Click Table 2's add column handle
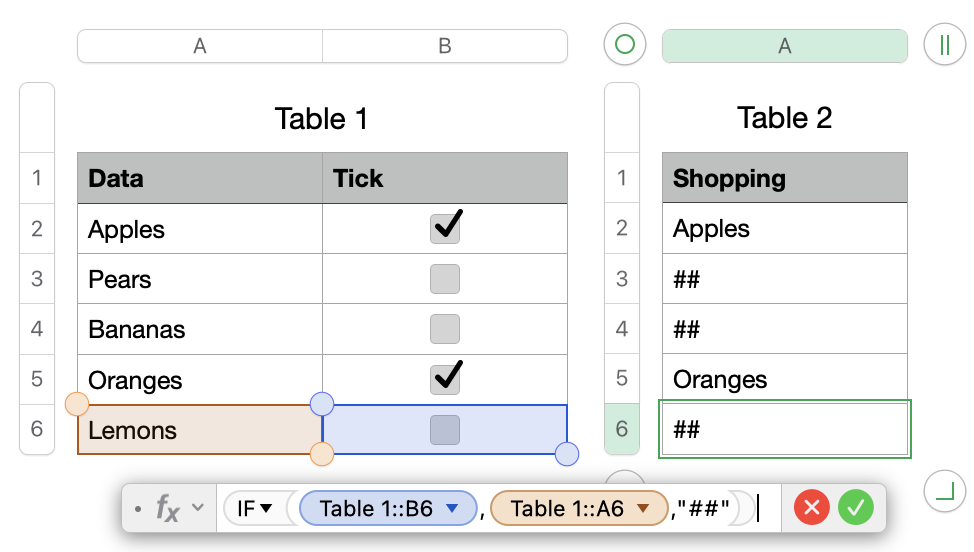The height and width of the screenshot is (552, 974). point(945,45)
